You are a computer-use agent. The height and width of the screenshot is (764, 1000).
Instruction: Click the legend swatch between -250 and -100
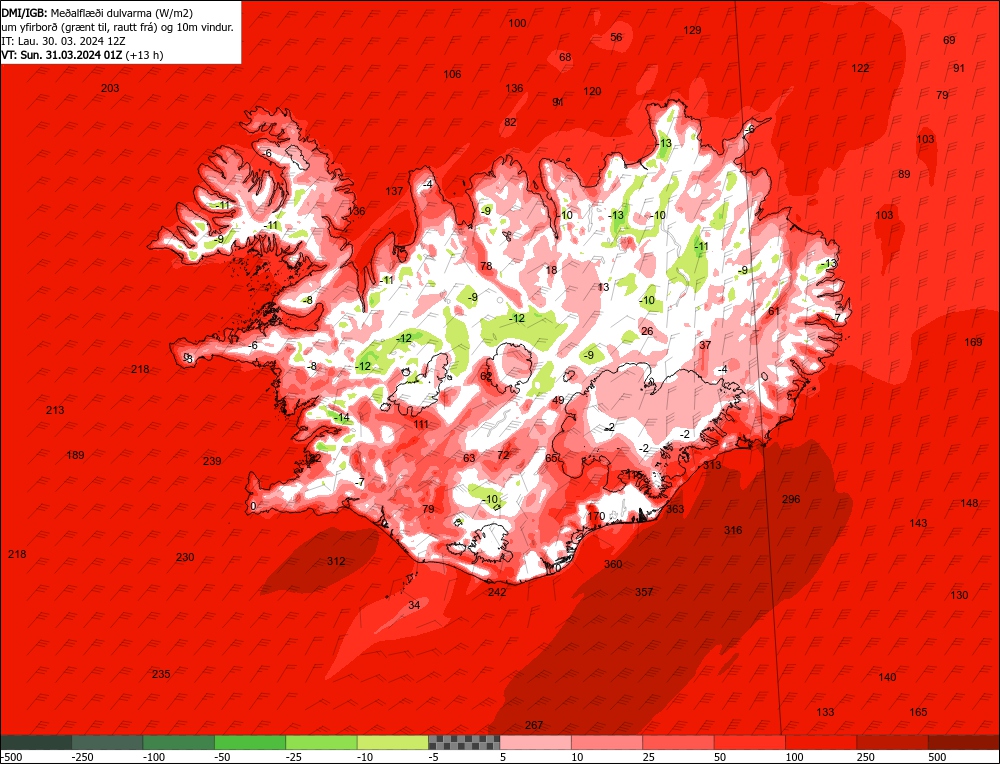tap(107, 742)
